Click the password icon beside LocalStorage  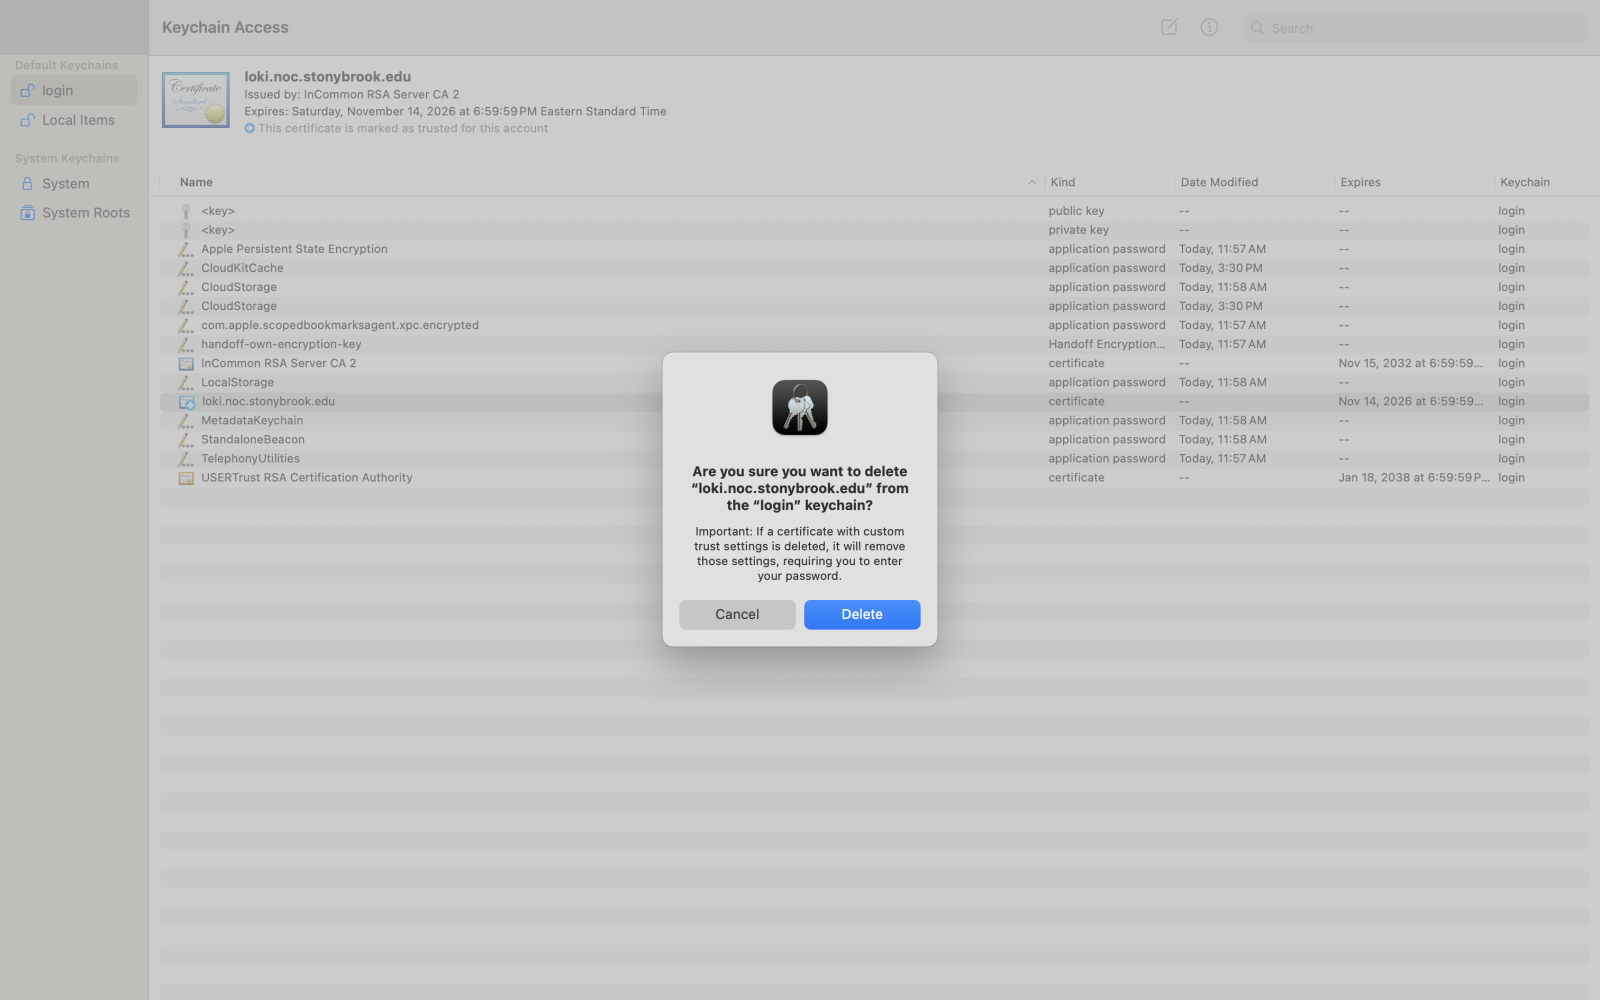pos(186,382)
